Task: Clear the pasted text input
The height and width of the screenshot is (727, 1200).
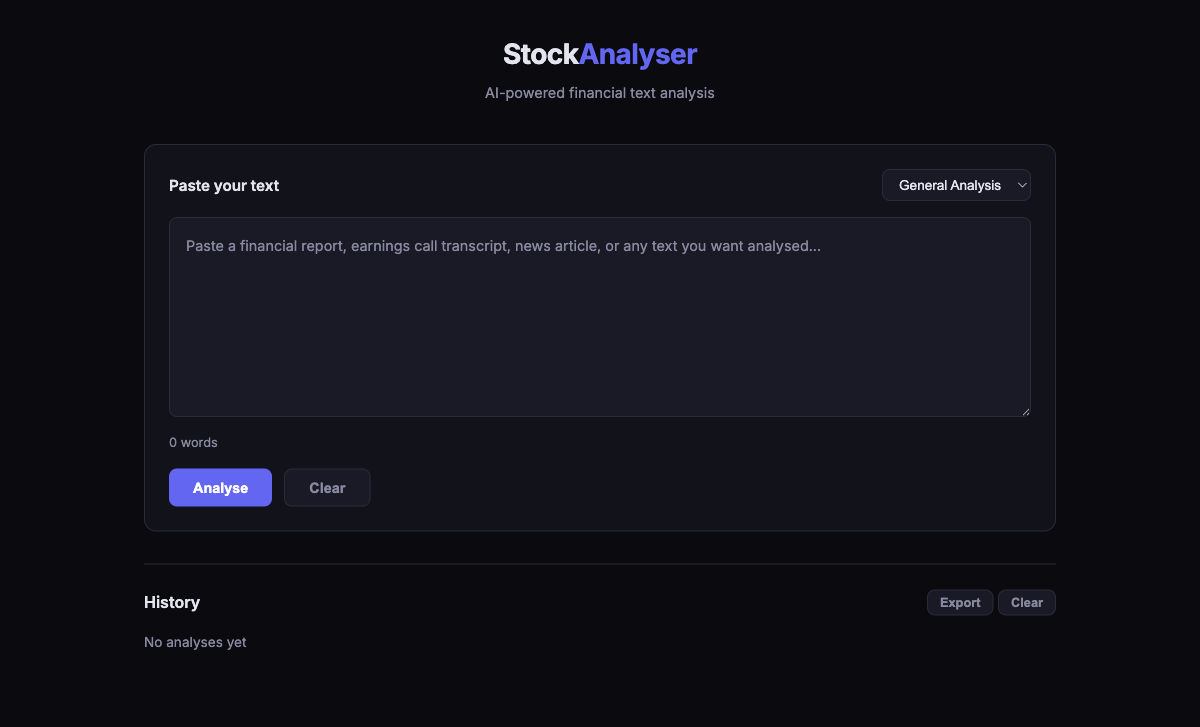Action: (x=327, y=487)
